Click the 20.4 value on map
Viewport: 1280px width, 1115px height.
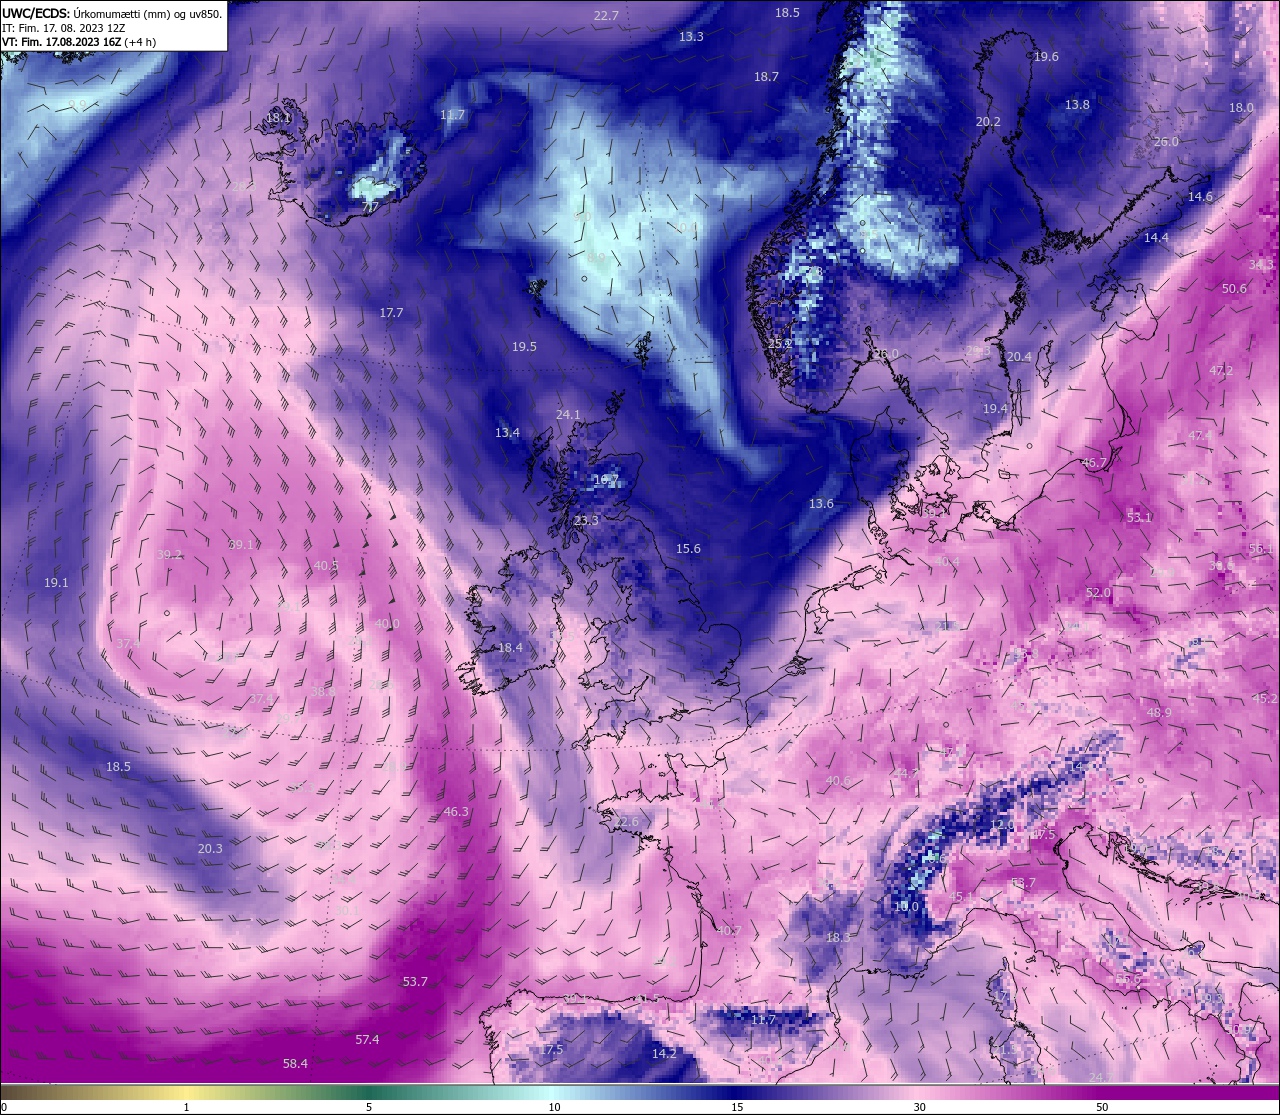1019,357
